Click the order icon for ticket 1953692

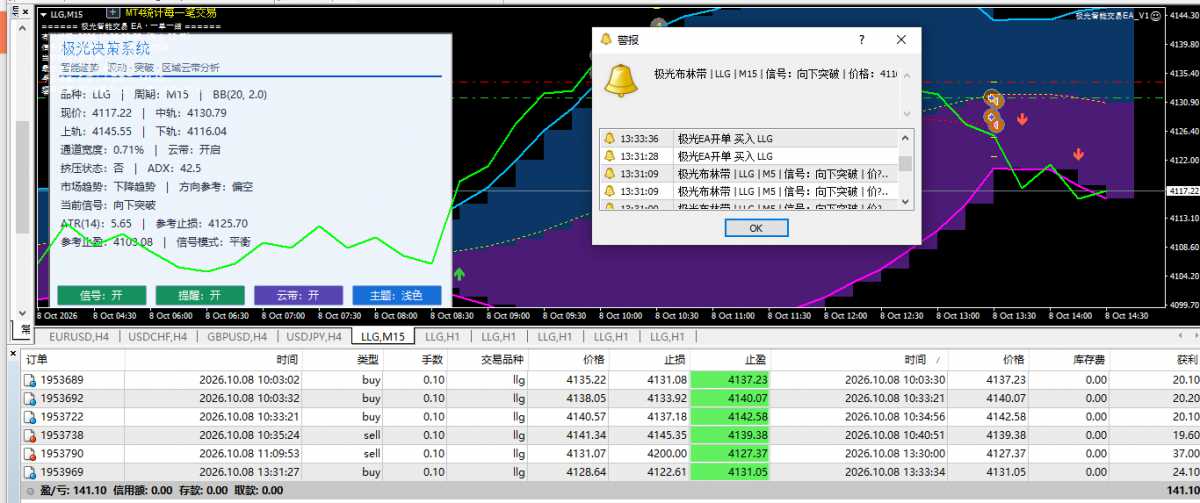30,398
